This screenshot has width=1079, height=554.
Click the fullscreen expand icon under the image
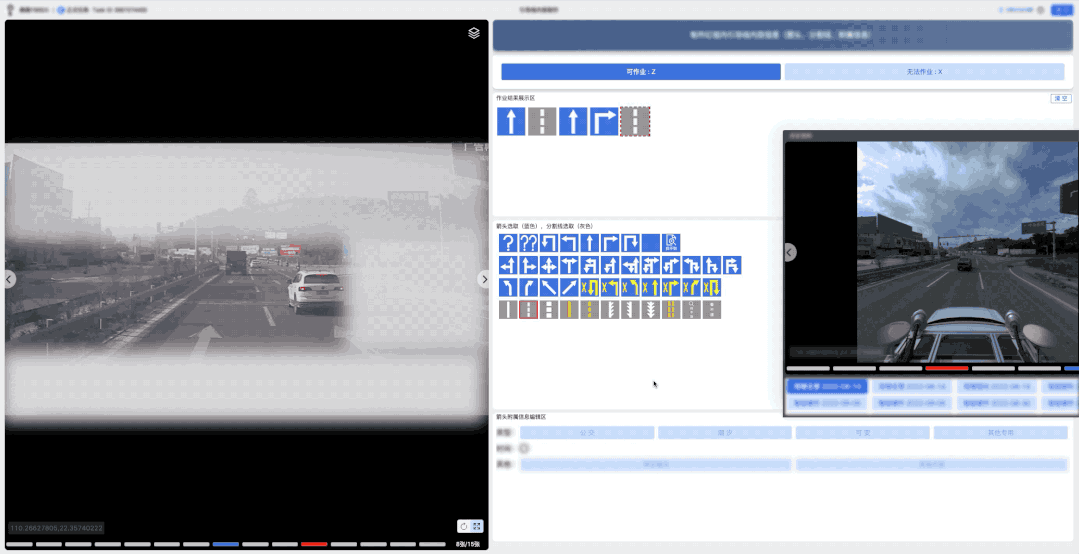(x=477, y=526)
